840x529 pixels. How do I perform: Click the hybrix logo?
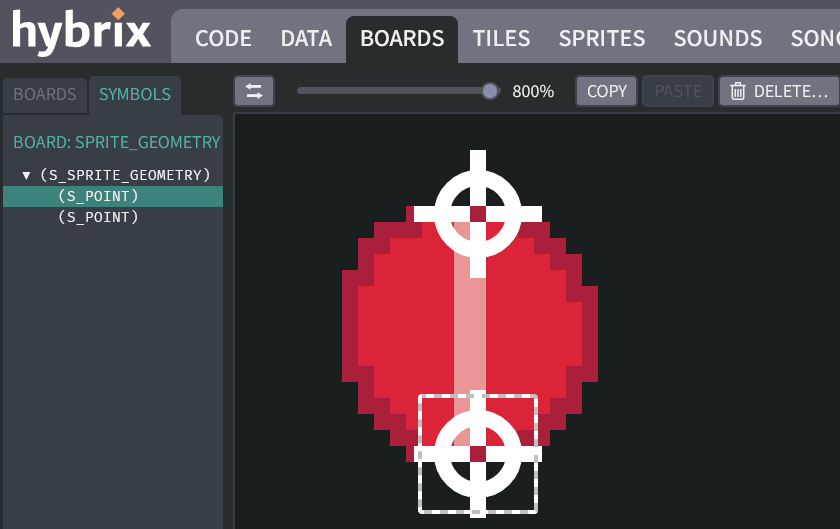pos(82,32)
